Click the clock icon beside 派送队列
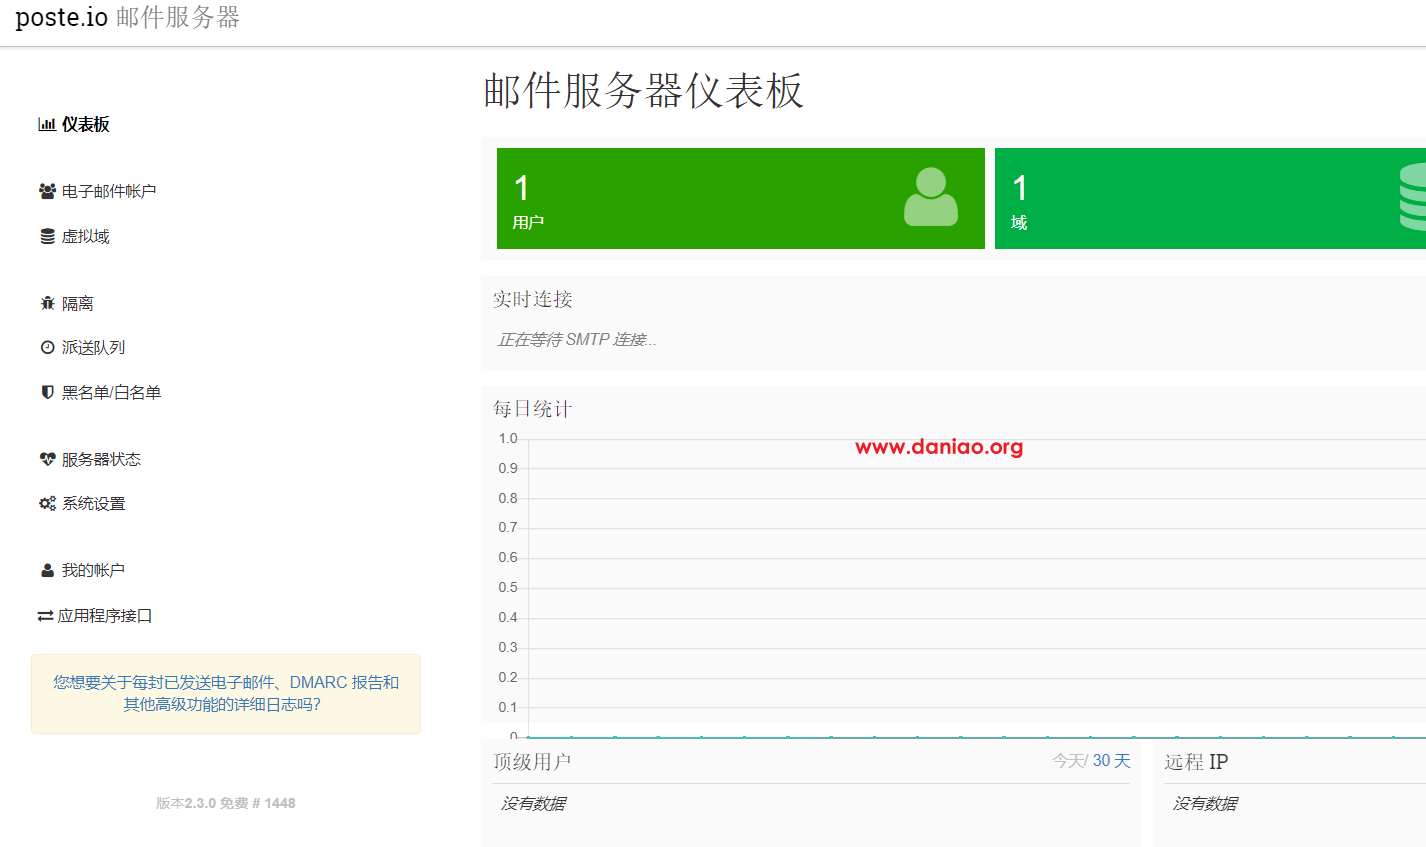This screenshot has height=847, width=1426. pyautogui.click(x=47, y=348)
